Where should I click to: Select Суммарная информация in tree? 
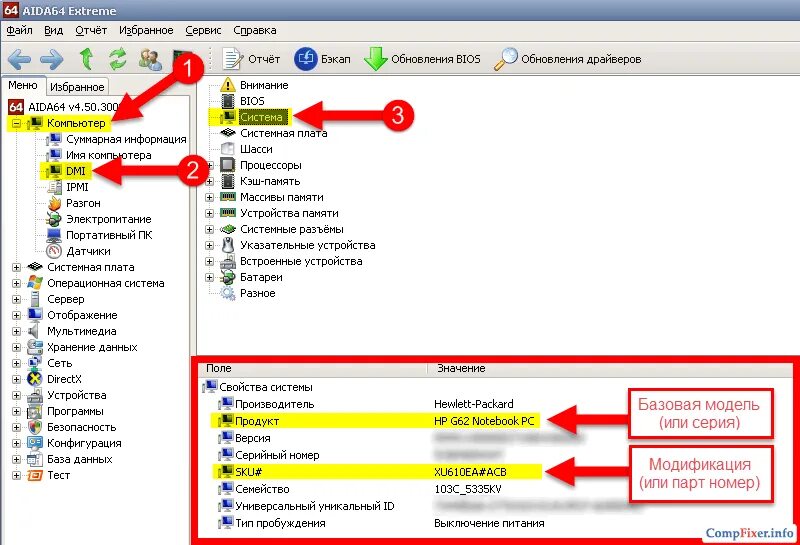tap(126, 139)
